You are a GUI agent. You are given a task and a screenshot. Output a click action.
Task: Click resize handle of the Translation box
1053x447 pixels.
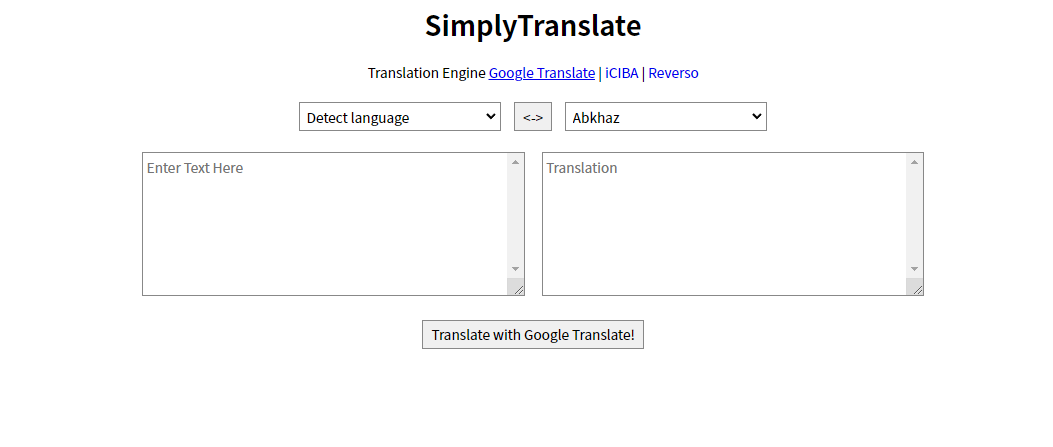(x=915, y=288)
